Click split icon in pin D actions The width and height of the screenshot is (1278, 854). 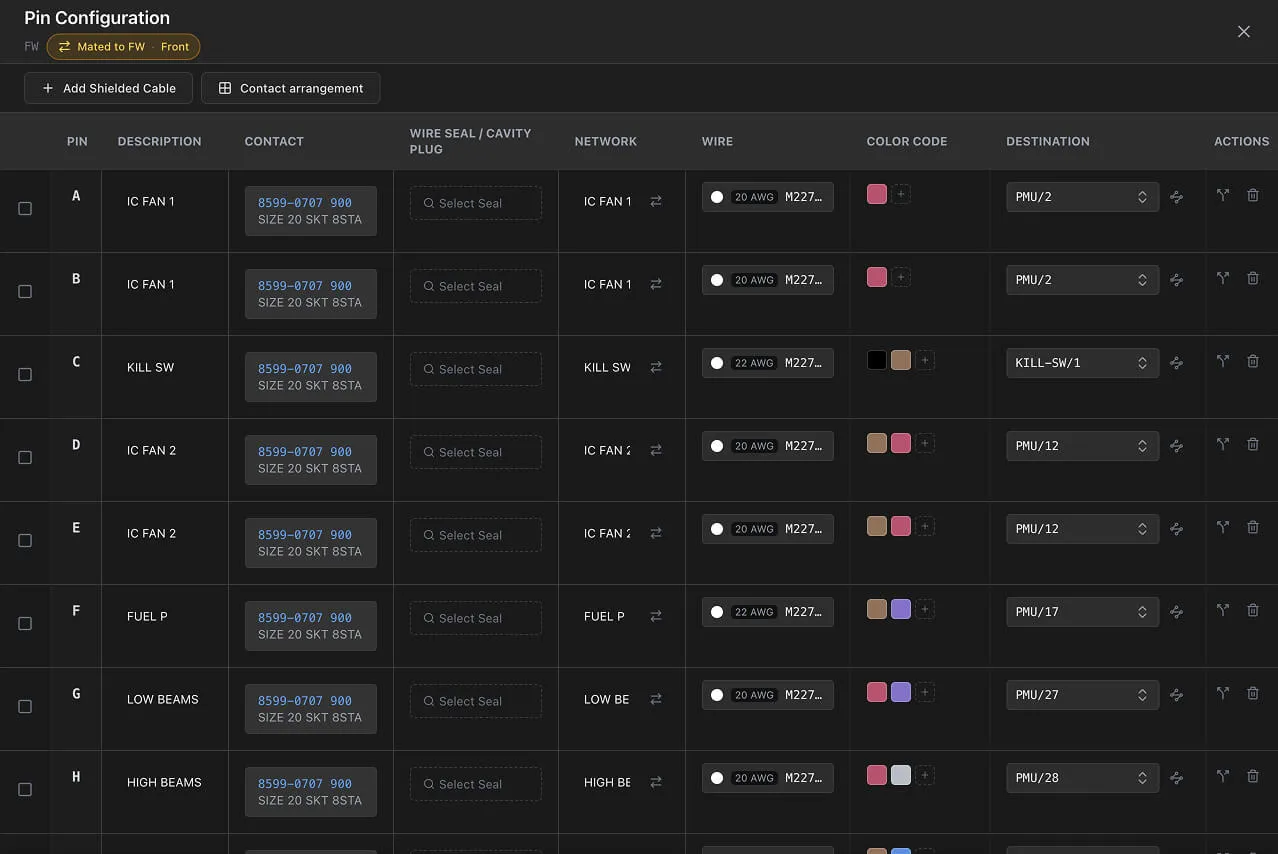tap(1222, 445)
